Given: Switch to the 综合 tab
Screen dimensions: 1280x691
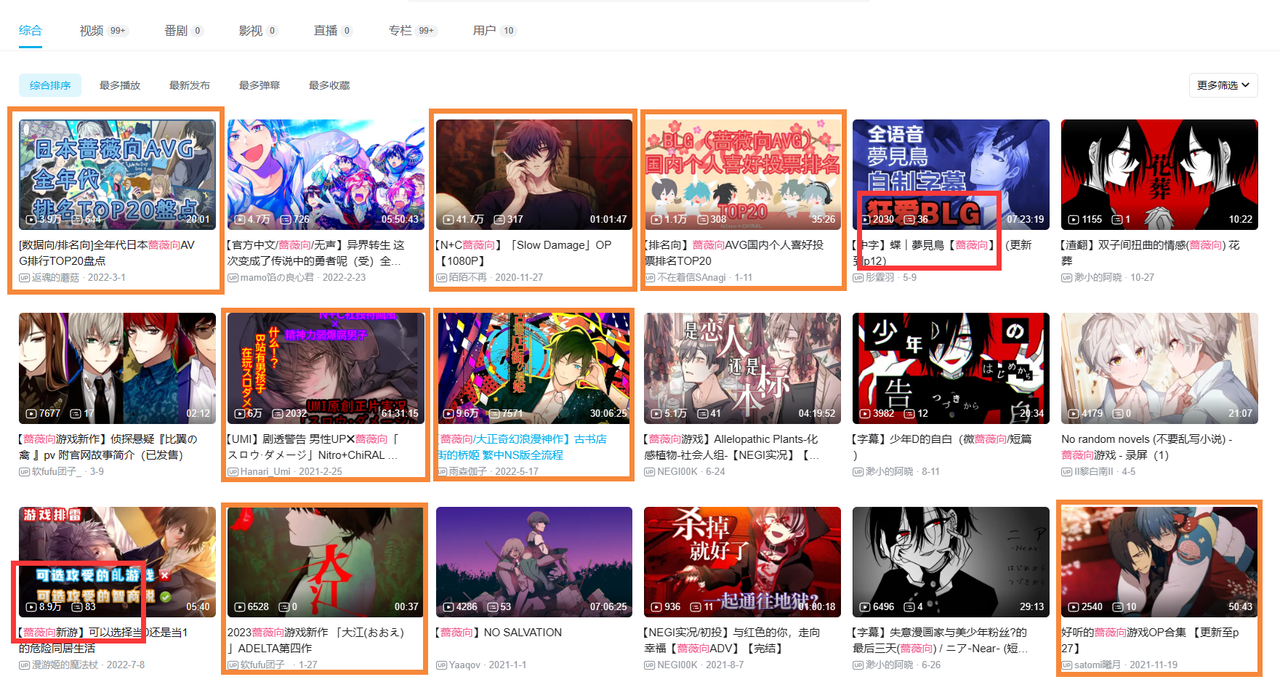Looking at the screenshot, I should coord(30,31).
